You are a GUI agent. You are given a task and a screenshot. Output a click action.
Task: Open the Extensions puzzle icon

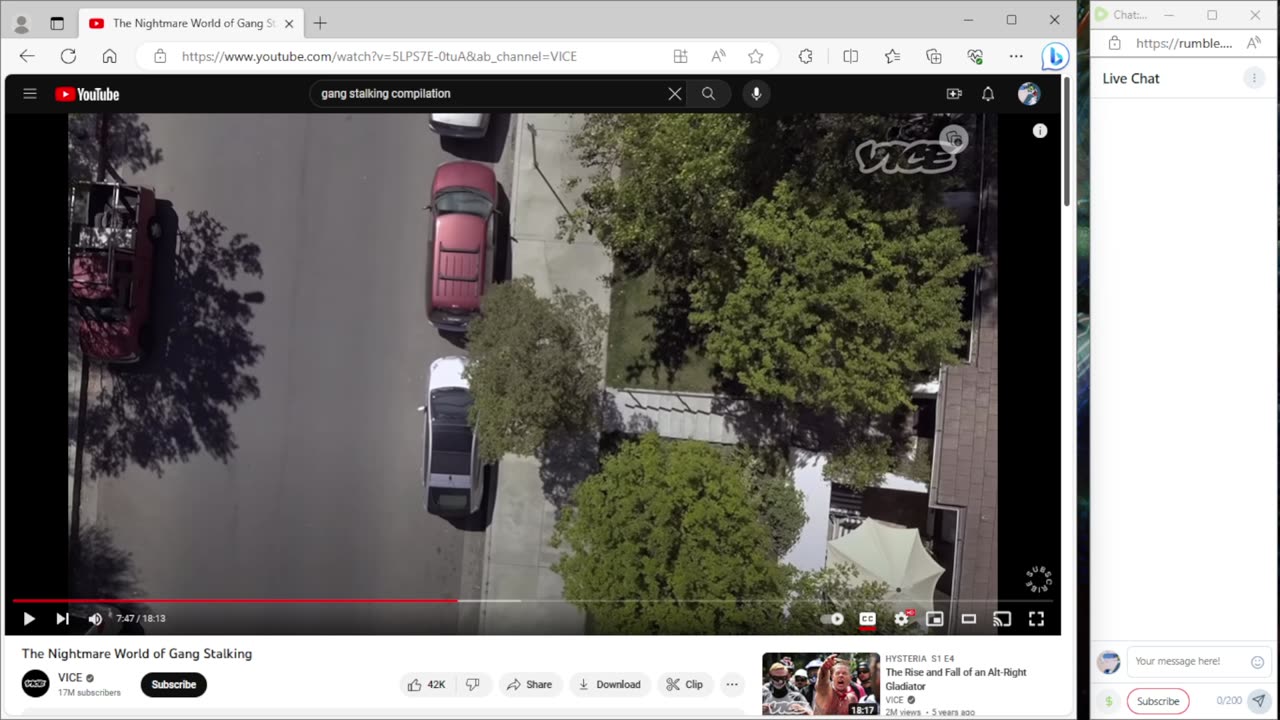point(806,57)
